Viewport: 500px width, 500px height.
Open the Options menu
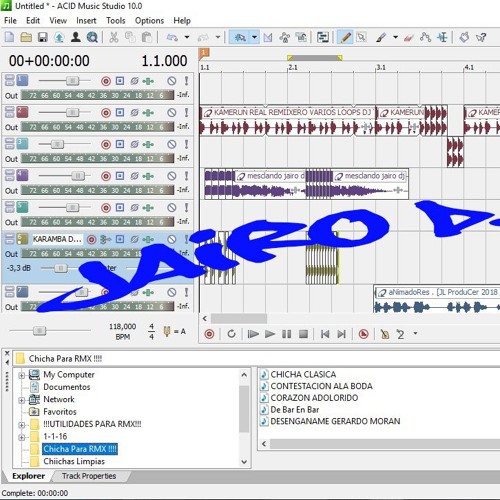click(x=149, y=21)
